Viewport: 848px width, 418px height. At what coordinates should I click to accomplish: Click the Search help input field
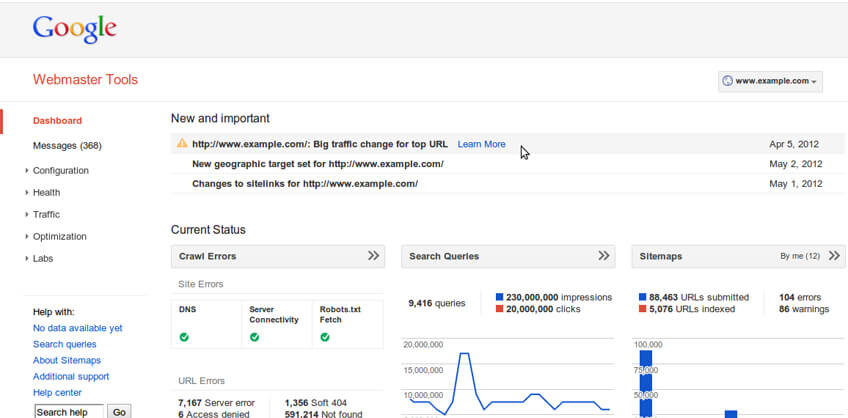69,412
